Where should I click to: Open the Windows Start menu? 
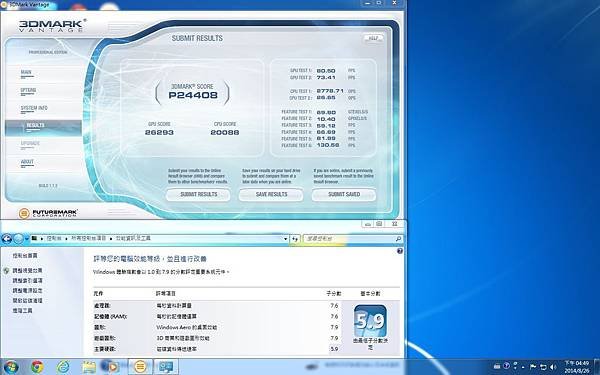point(11,367)
